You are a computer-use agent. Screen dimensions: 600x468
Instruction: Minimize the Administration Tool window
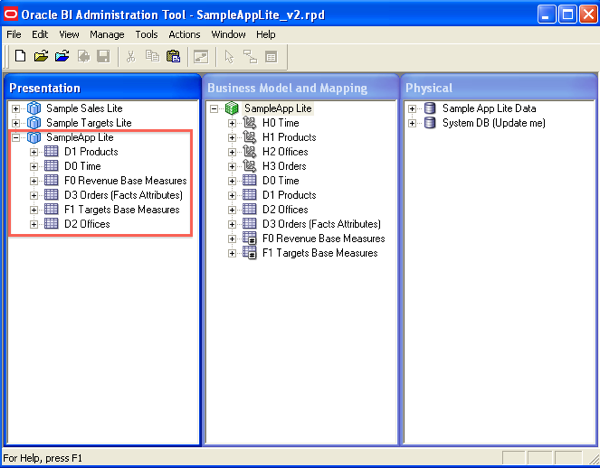pos(547,15)
